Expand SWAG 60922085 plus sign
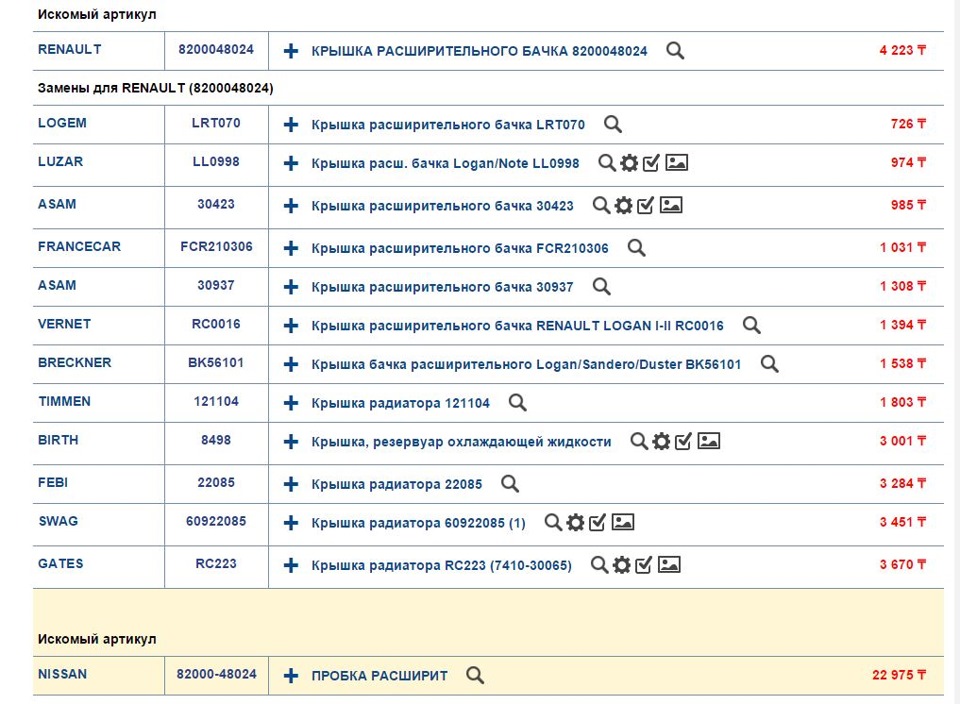This screenshot has width=960, height=704. [291, 523]
